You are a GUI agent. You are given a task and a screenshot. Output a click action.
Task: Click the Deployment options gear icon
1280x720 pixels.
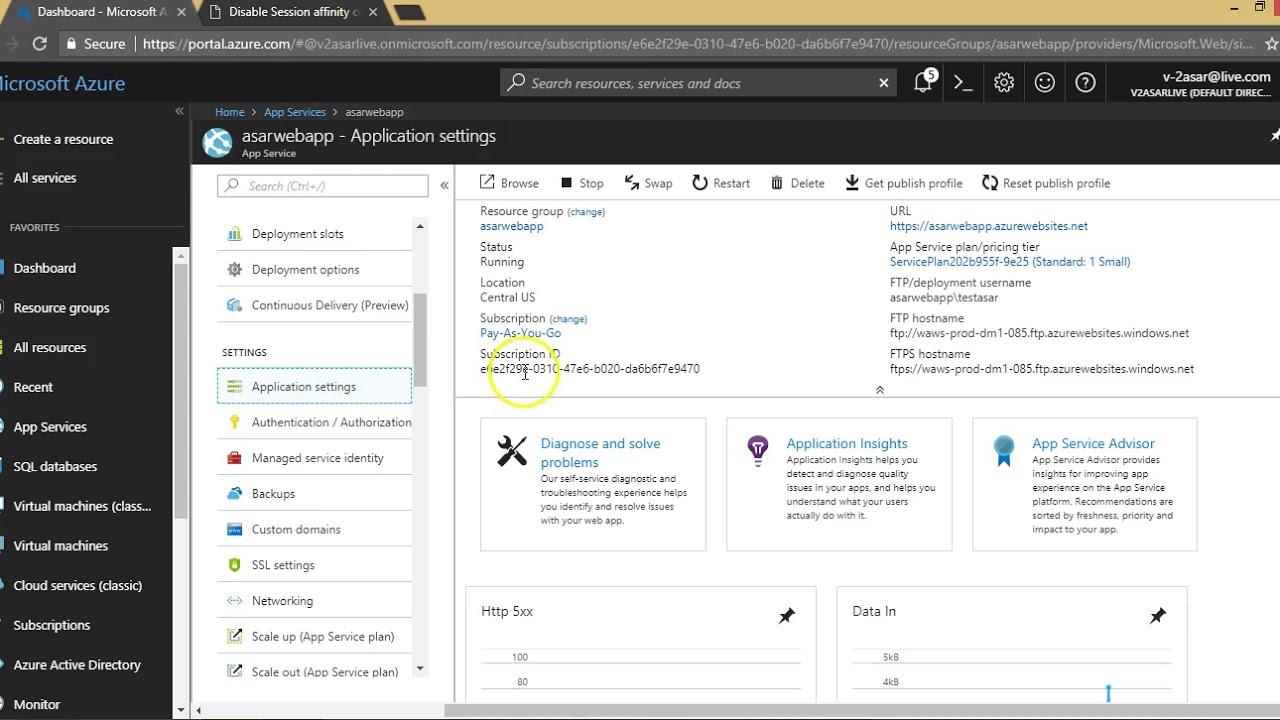tap(234, 269)
